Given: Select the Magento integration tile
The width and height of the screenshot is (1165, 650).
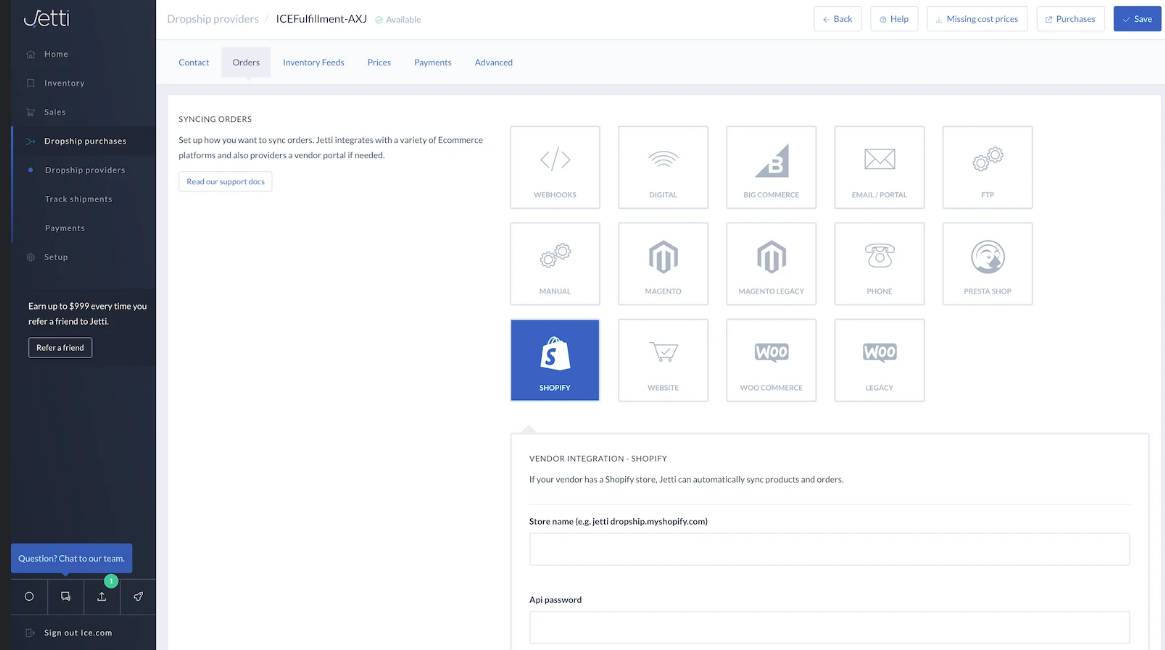Looking at the screenshot, I should coord(663,264).
